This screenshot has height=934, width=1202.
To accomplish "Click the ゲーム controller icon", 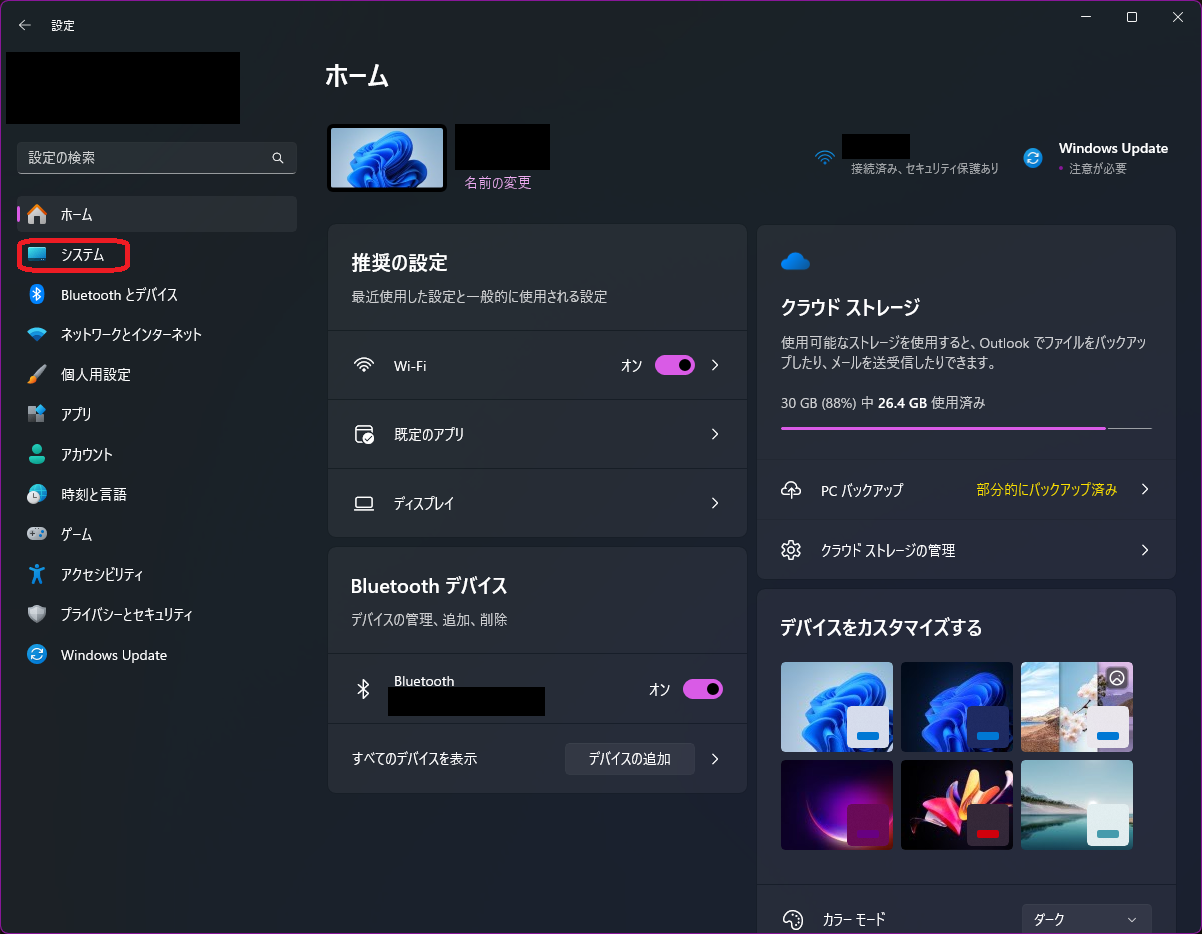I will click(37, 534).
